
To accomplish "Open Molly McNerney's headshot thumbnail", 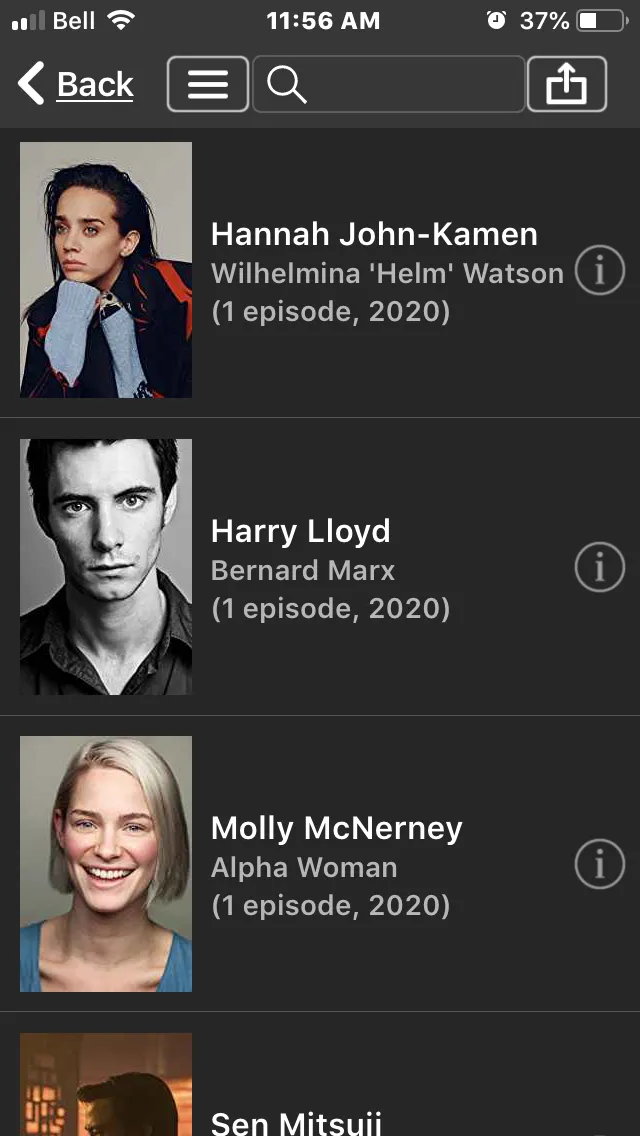I will pyautogui.click(x=106, y=864).
